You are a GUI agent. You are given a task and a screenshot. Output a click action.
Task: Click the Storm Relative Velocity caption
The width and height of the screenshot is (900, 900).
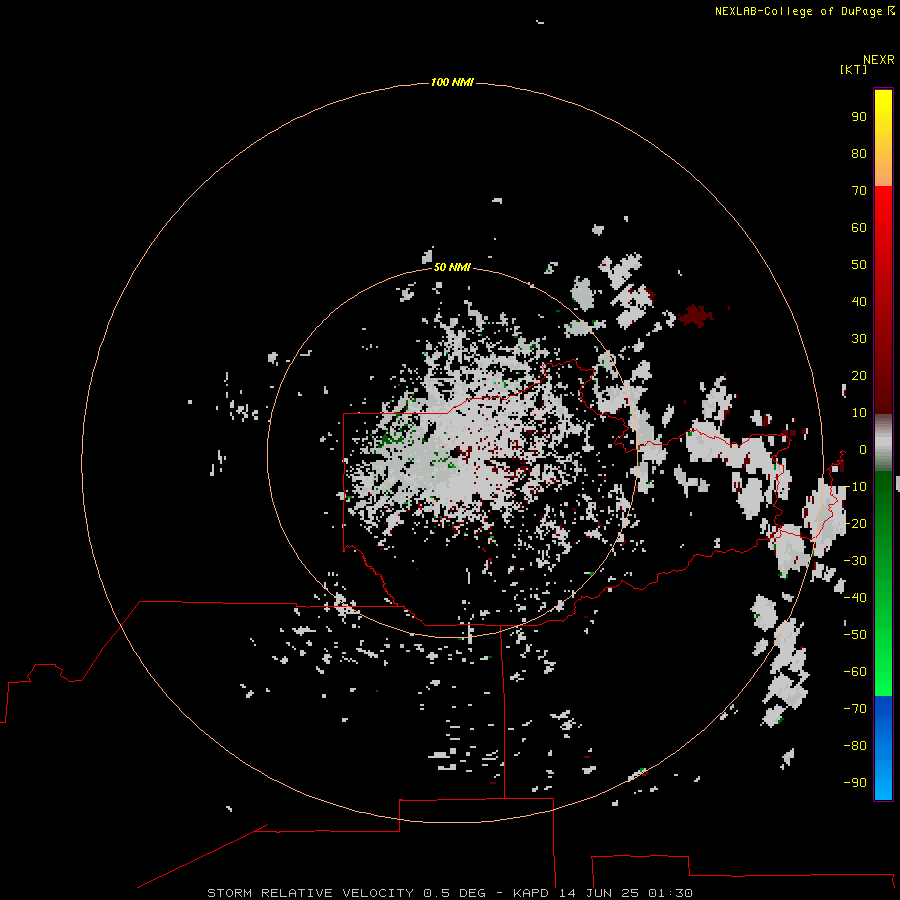point(449,893)
